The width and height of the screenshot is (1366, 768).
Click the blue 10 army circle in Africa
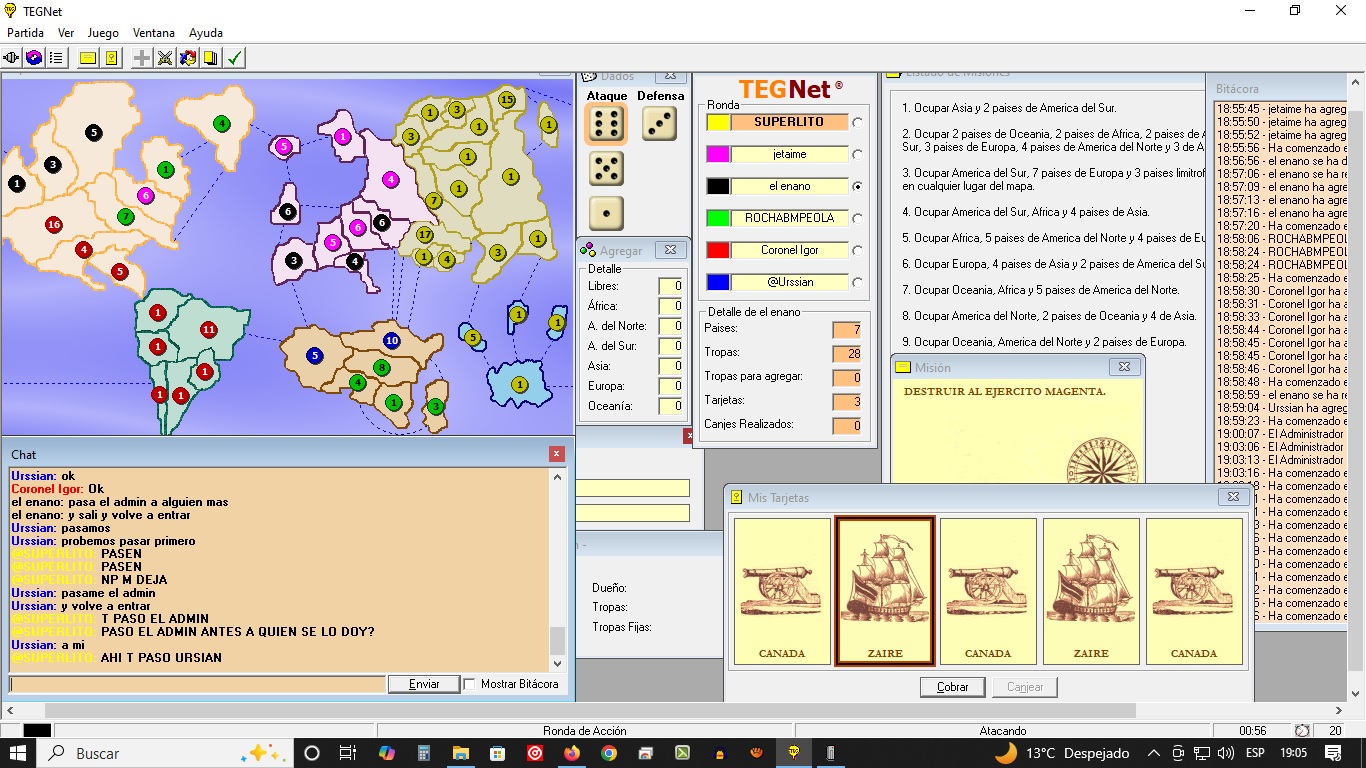pos(392,341)
